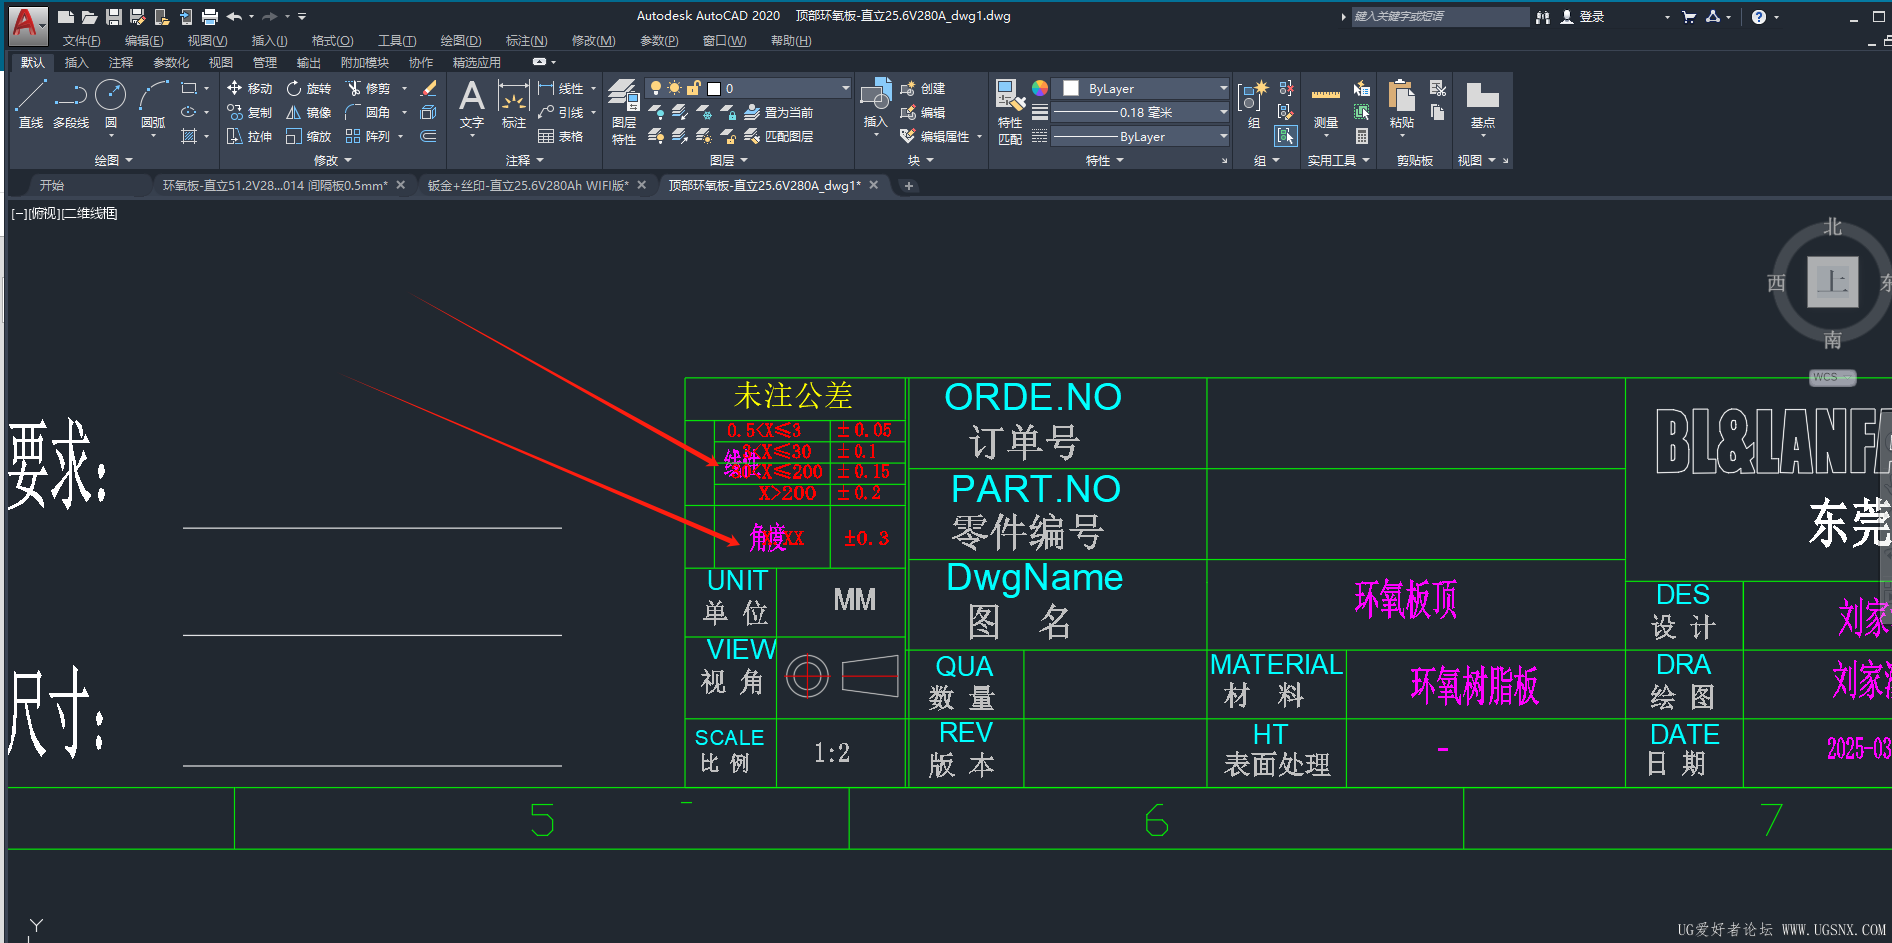The image size is (1892, 943).
Task: Open the 0.18 毫米 lineweight dropdown
Action: click(x=1222, y=112)
